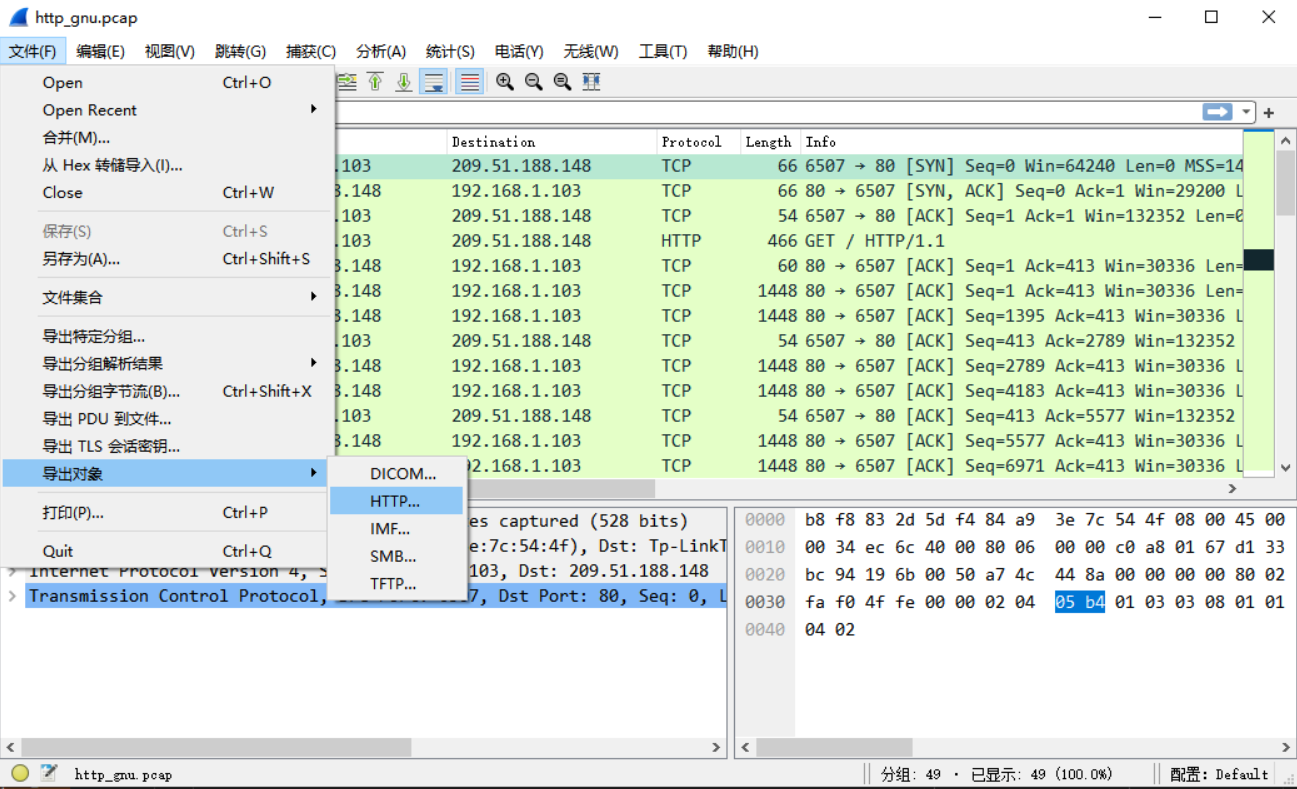The image size is (1297, 789).
Task: Open the 捕获(C) menu
Action: [311, 51]
